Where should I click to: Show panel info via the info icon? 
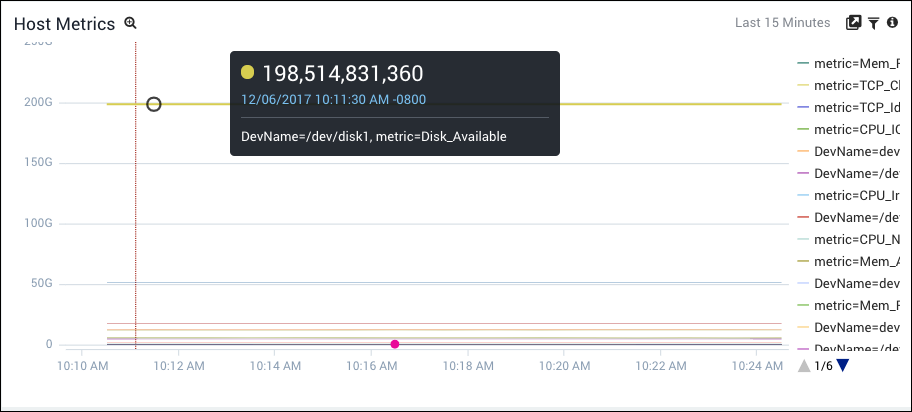point(892,23)
